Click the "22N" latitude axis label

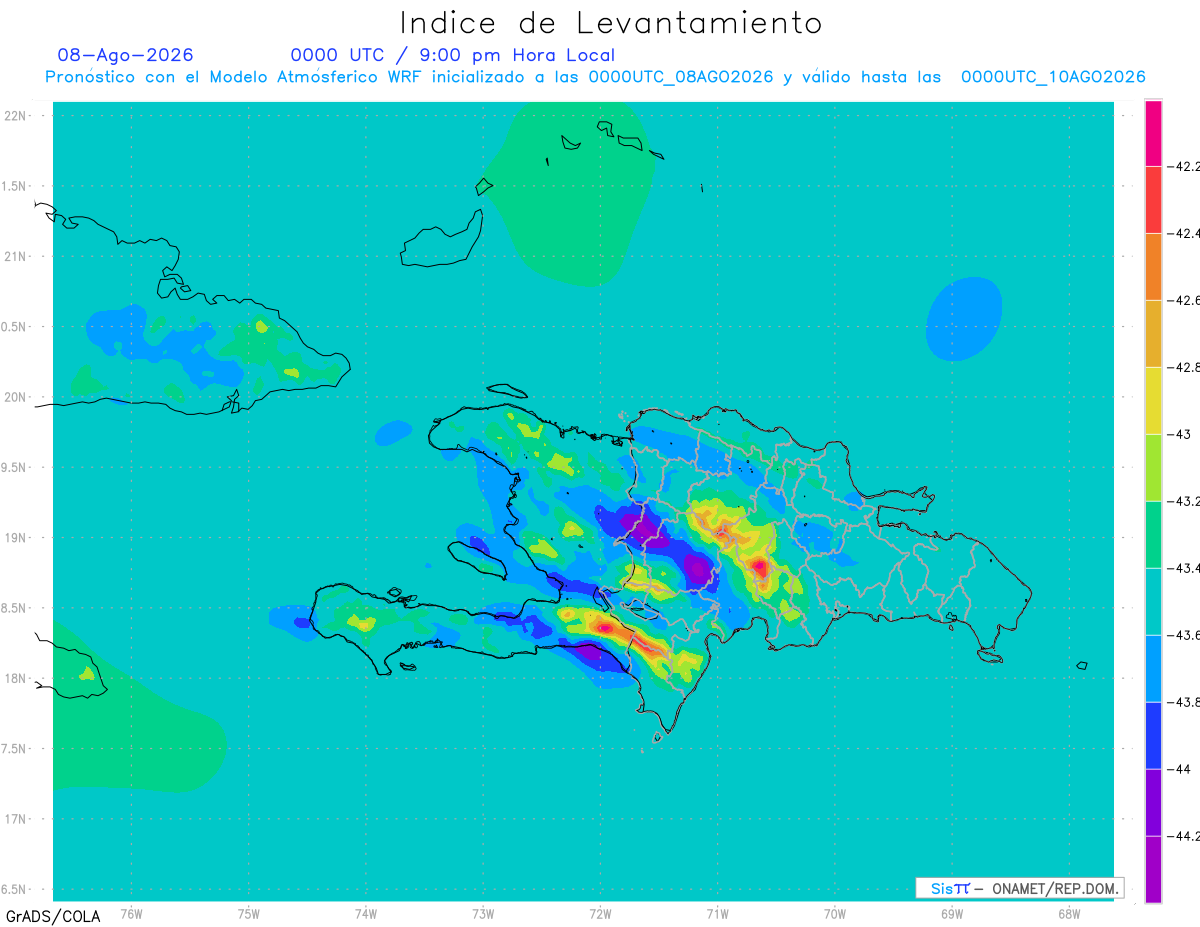click(16, 116)
